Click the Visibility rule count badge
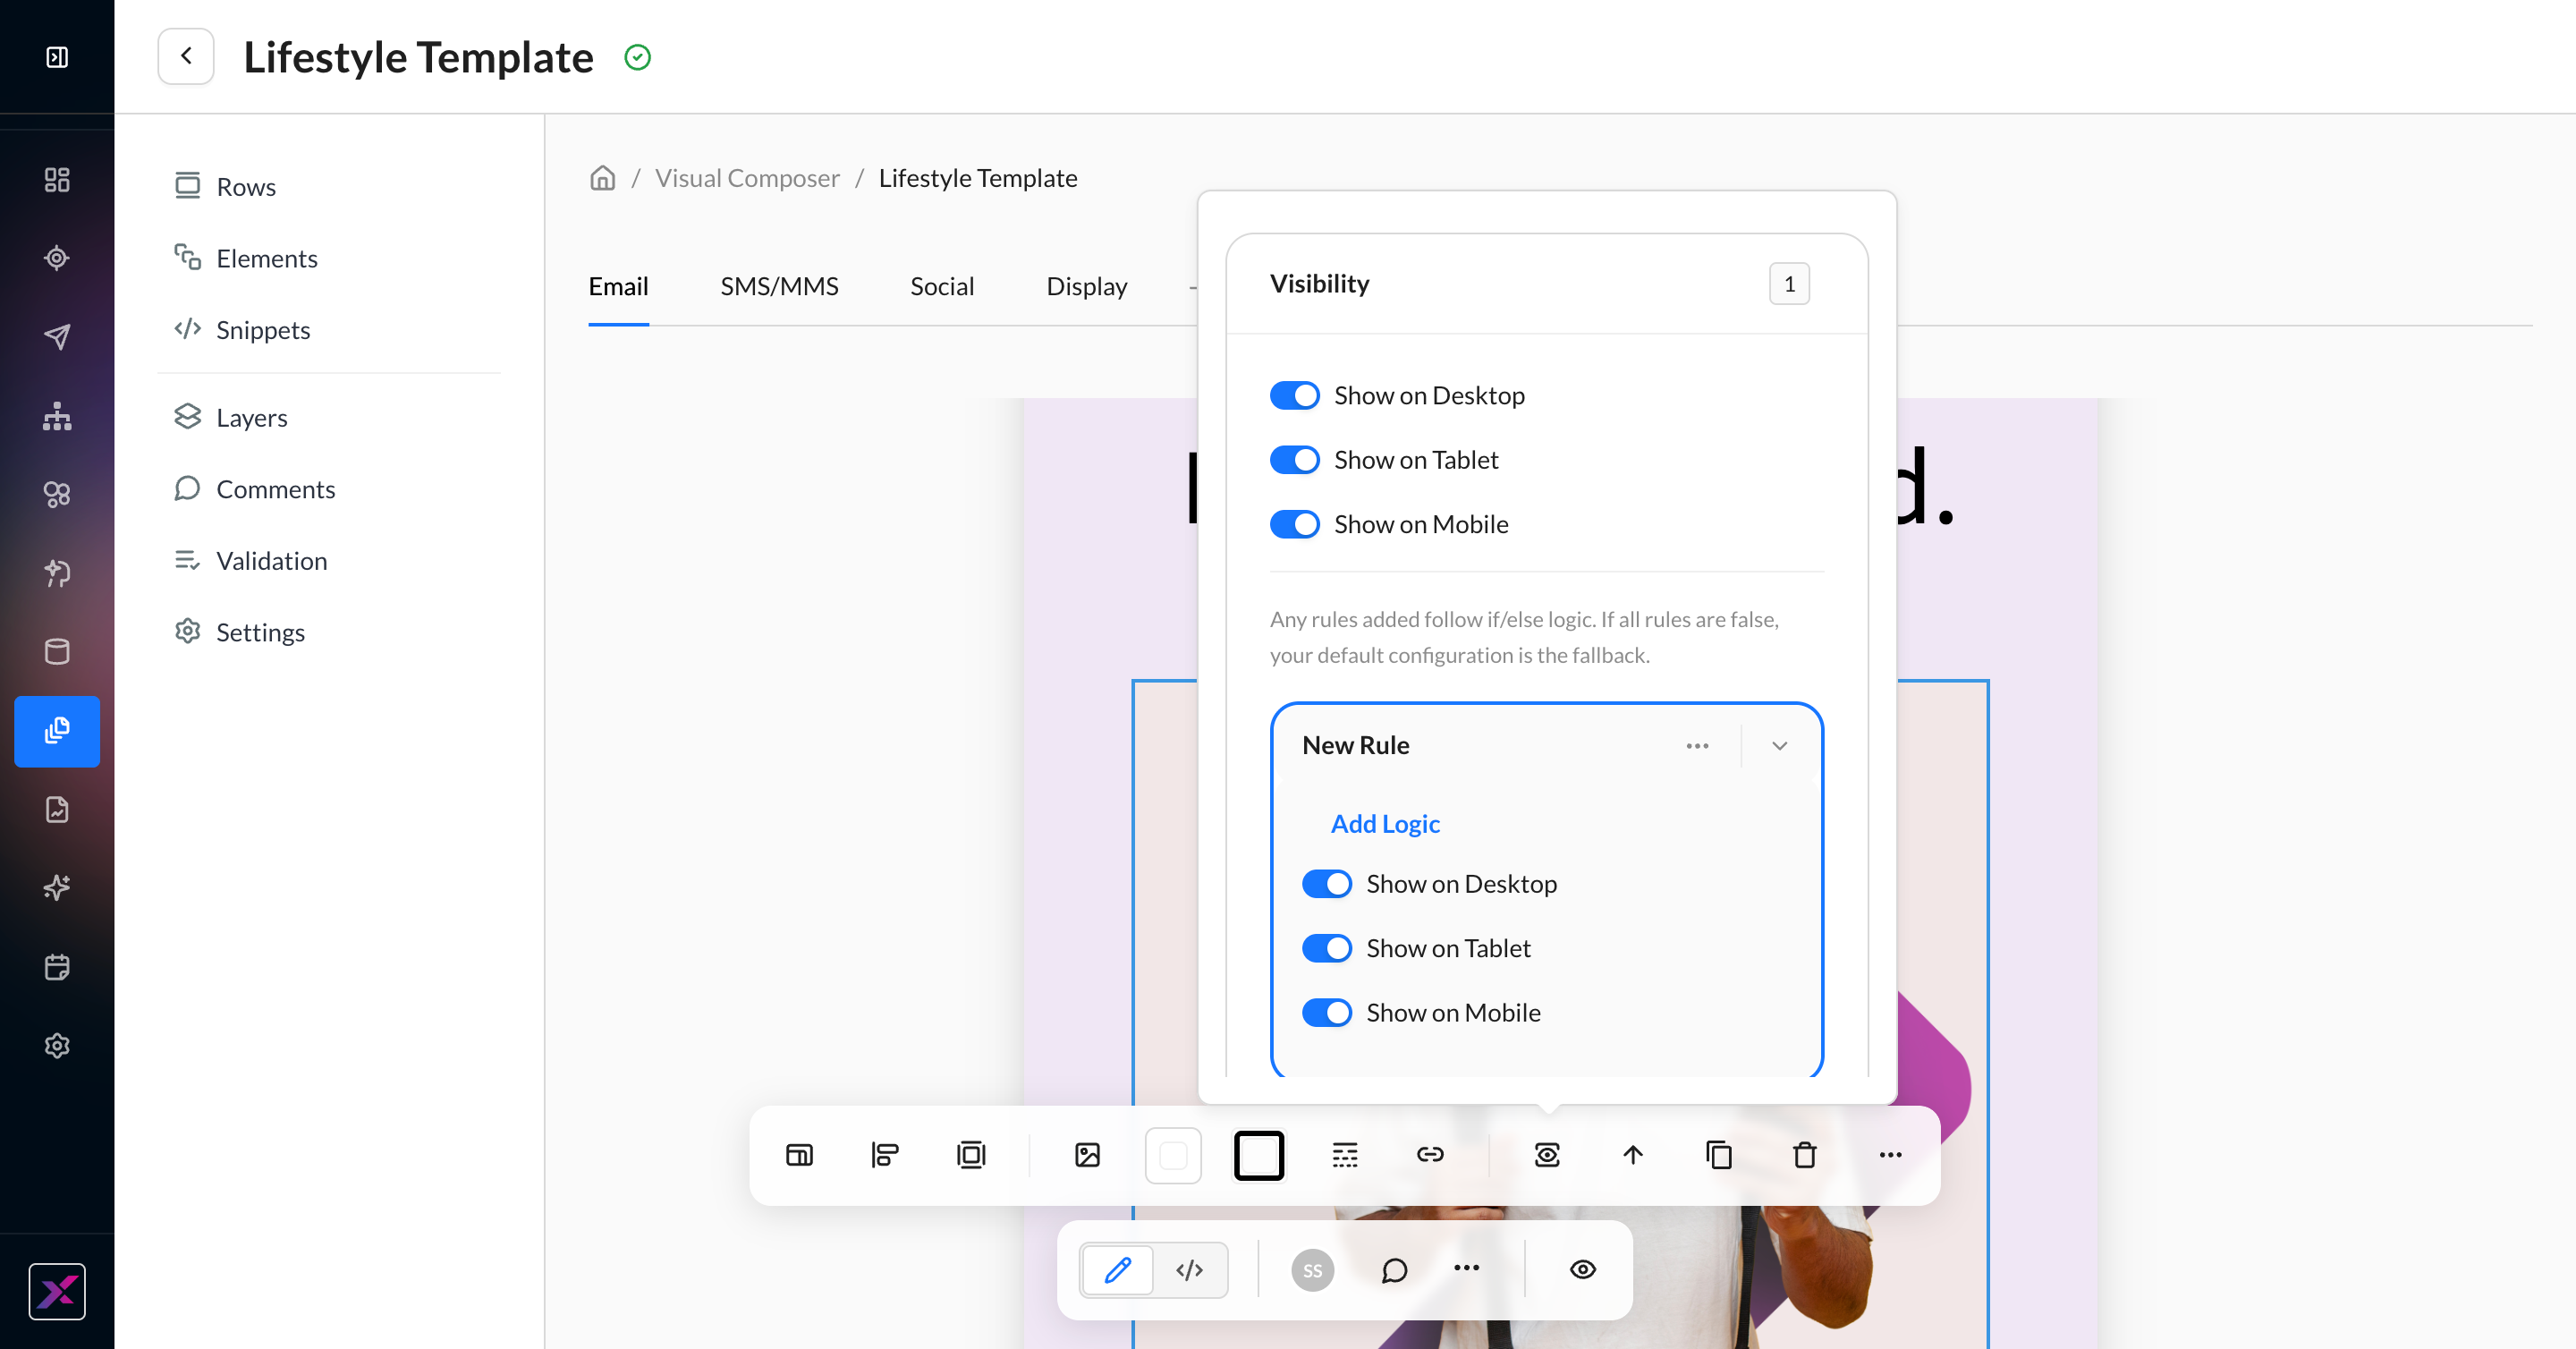Screen dimensions: 2576x1349 coord(1789,284)
